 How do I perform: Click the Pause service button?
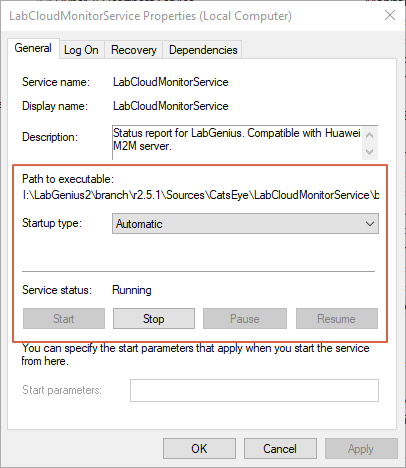(245, 319)
